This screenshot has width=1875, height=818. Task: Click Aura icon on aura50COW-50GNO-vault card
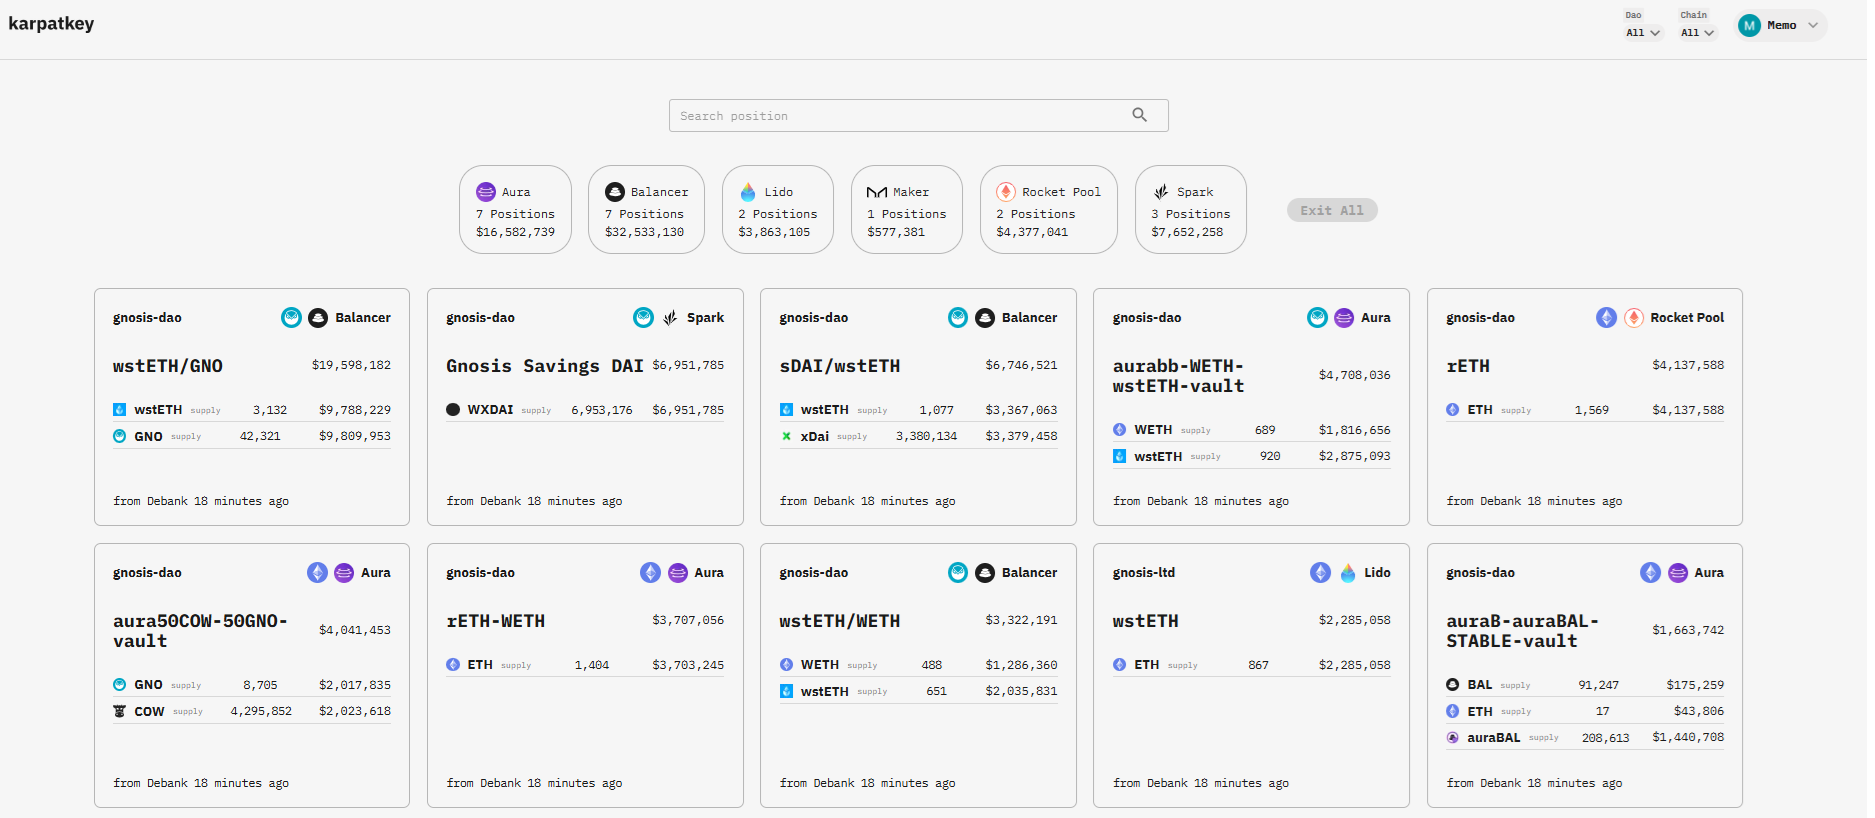(x=344, y=573)
